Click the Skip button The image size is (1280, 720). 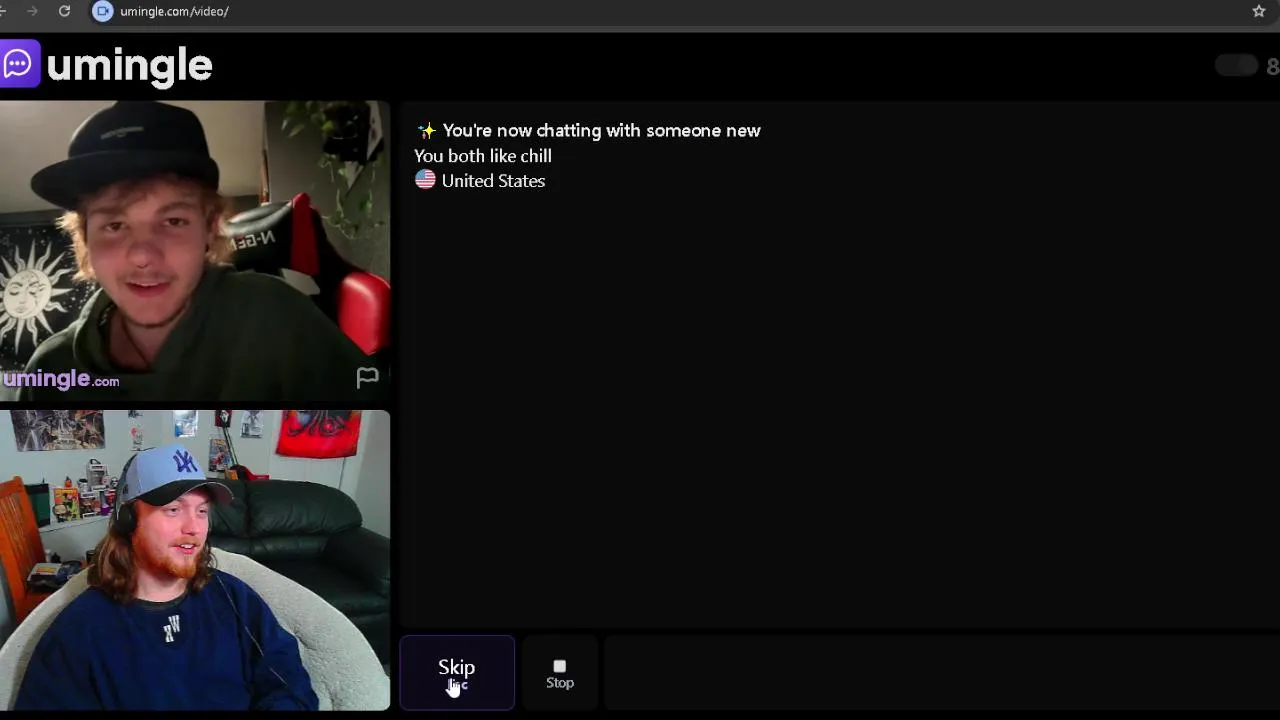[457, 673]
